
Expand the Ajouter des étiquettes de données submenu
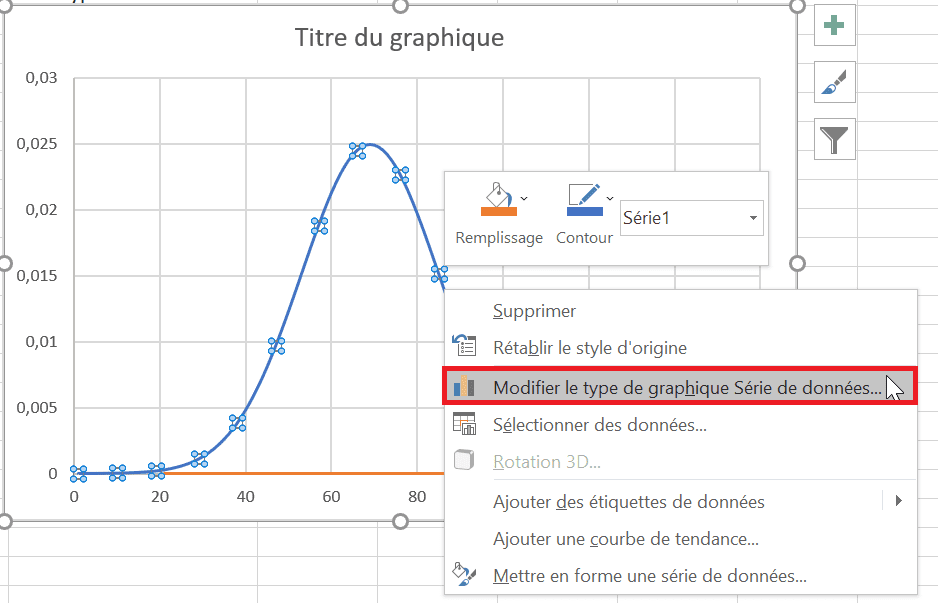click(898, 501)
